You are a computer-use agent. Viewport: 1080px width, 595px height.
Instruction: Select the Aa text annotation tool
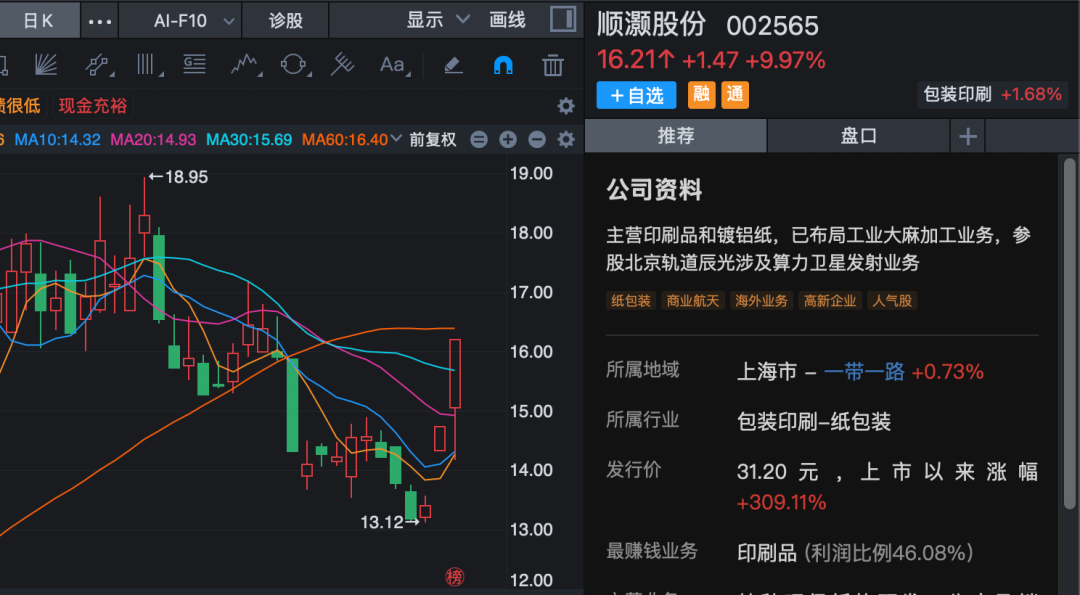[x=393, y=65]
